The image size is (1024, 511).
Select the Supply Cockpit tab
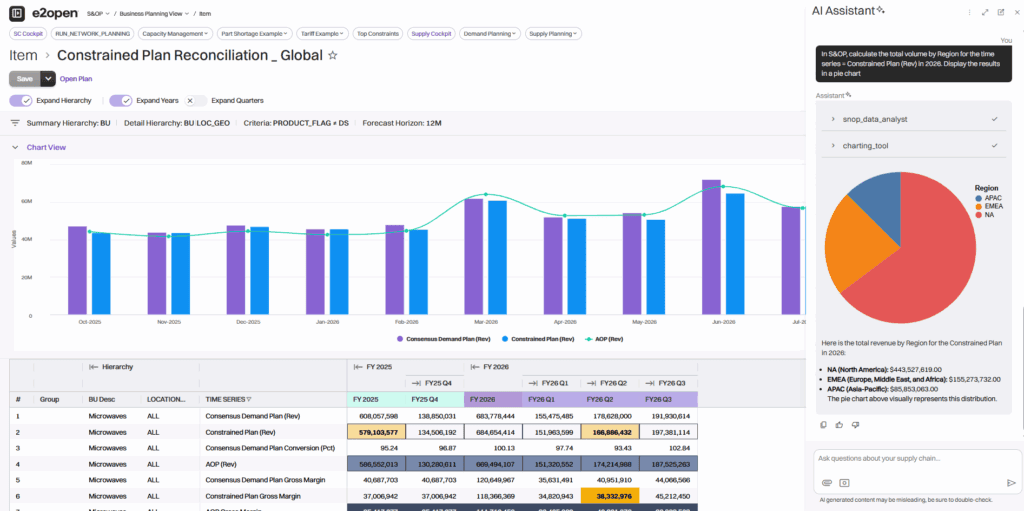coord(432,33)
